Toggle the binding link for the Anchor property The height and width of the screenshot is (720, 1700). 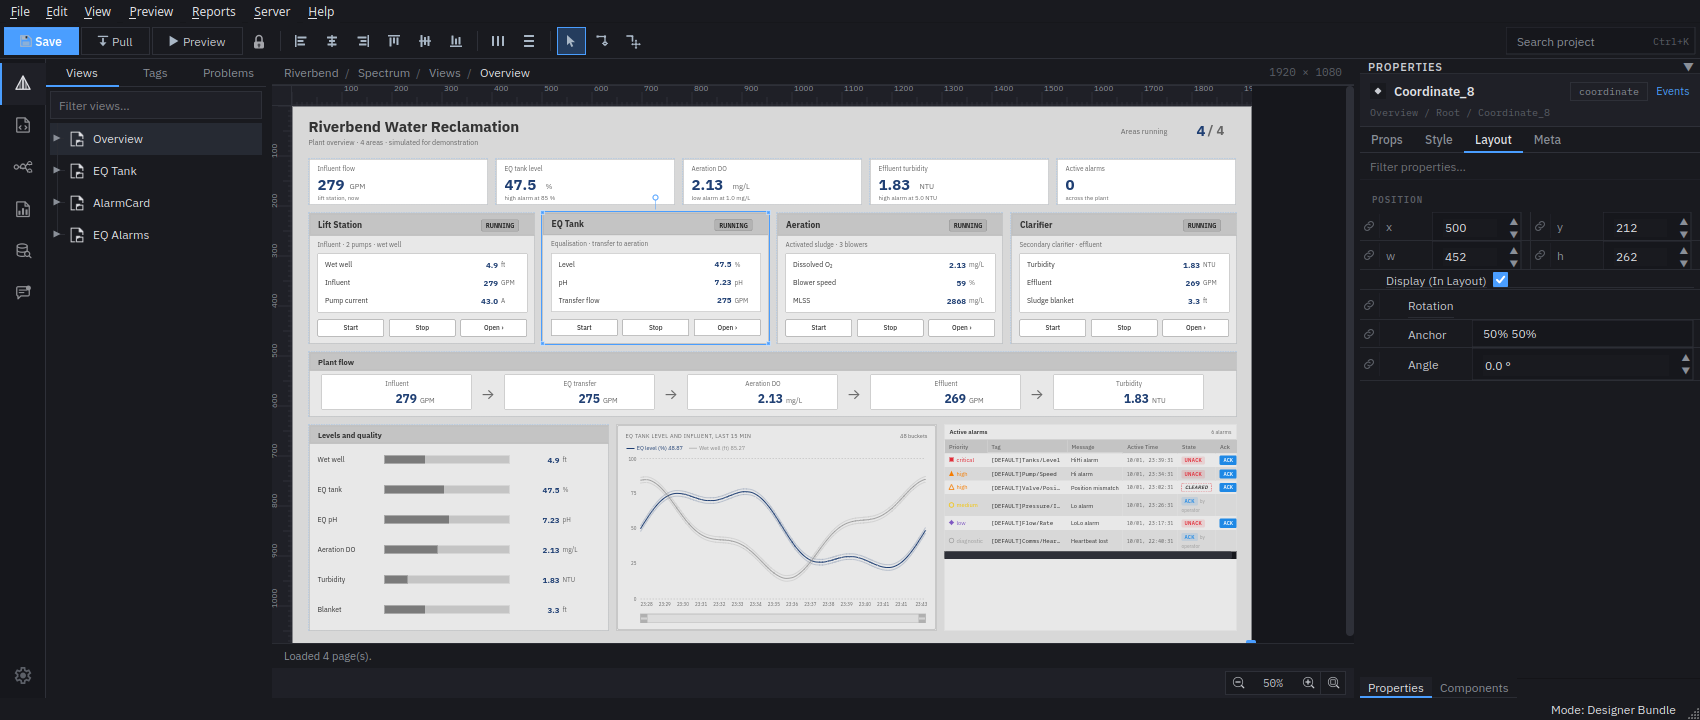pyautogui.click(x=1369, y=334)
